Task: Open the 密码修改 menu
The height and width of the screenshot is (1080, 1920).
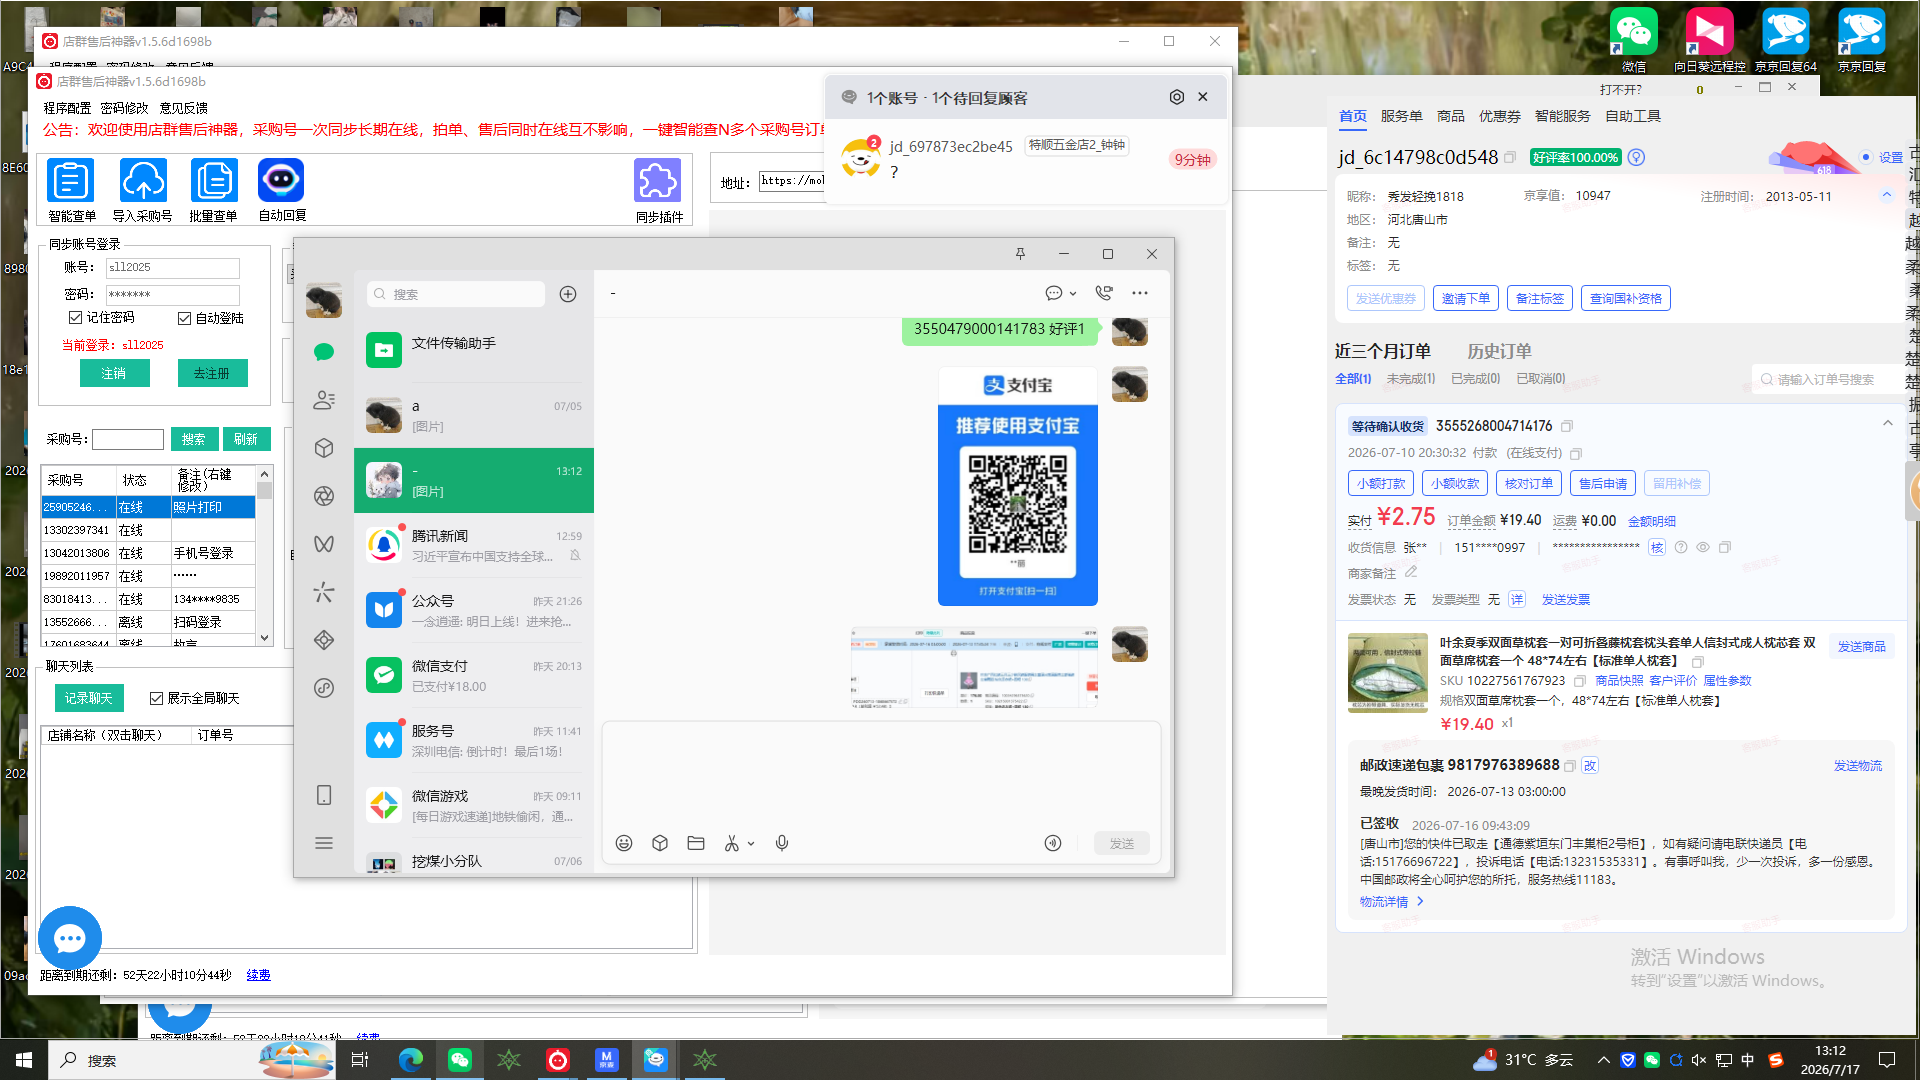Action: pyautogui.click(x=124, y=108)
